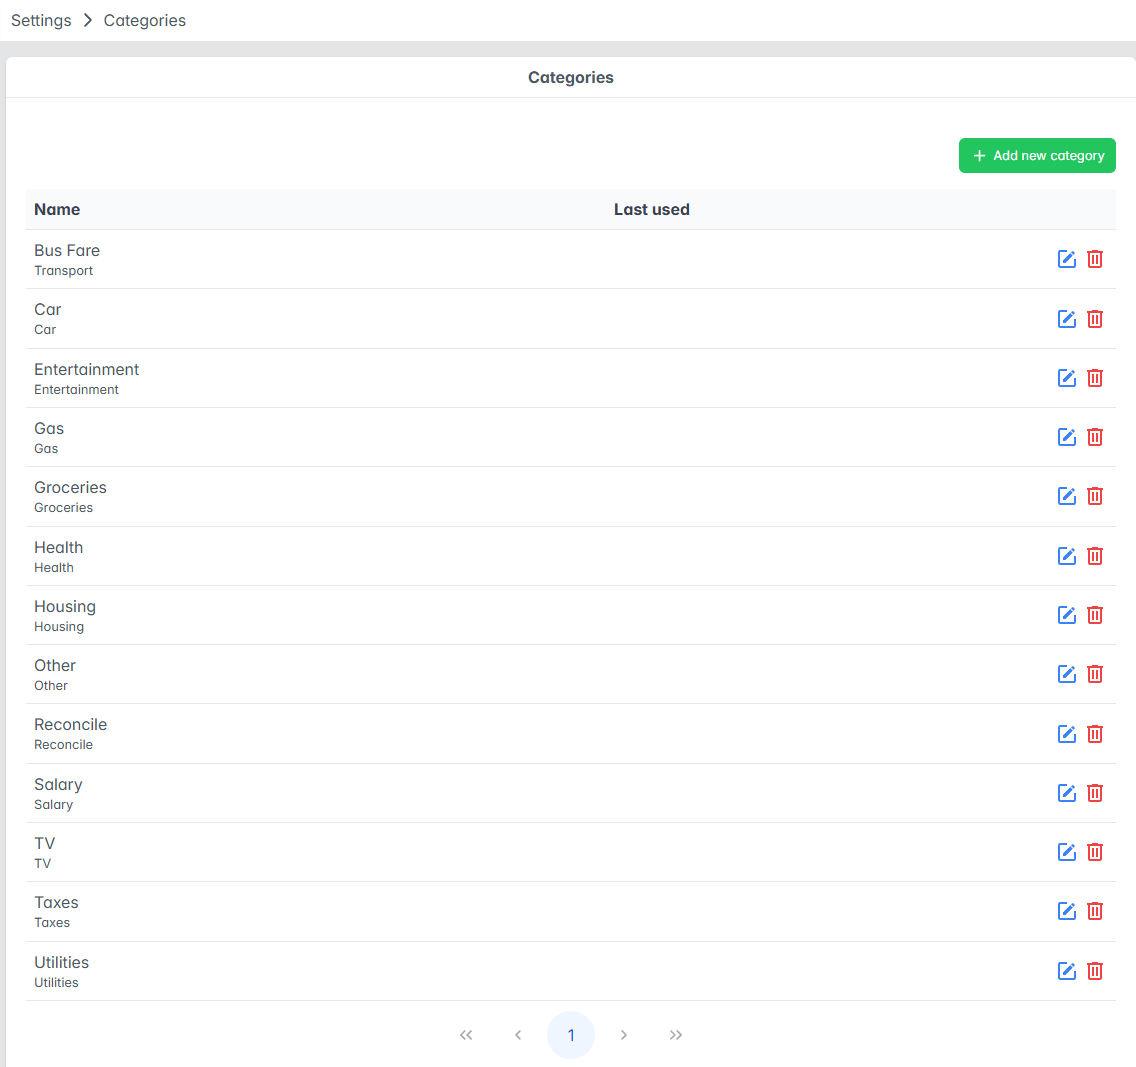Screen dimensions: 1136x1067
Task: Select the Utilities category name
Action: tap(62, 963)
